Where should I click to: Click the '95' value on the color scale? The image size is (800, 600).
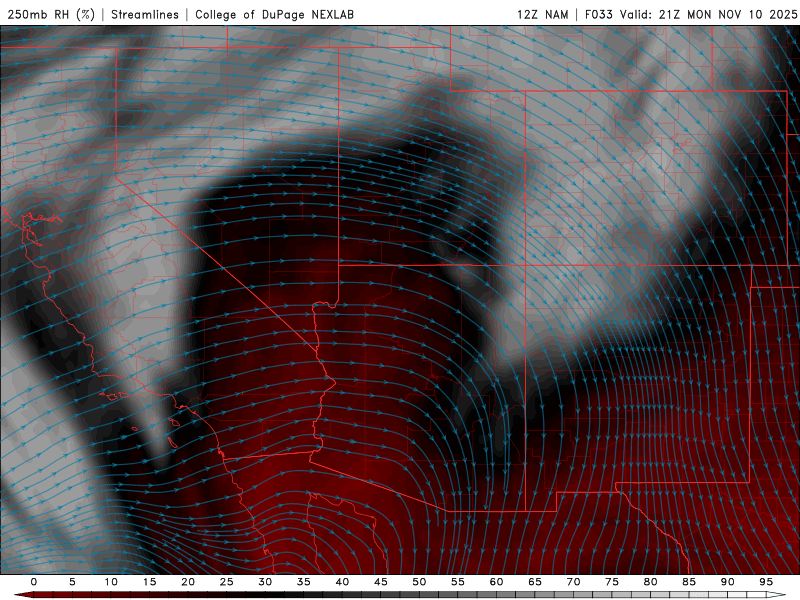click(x=766, y=582)
